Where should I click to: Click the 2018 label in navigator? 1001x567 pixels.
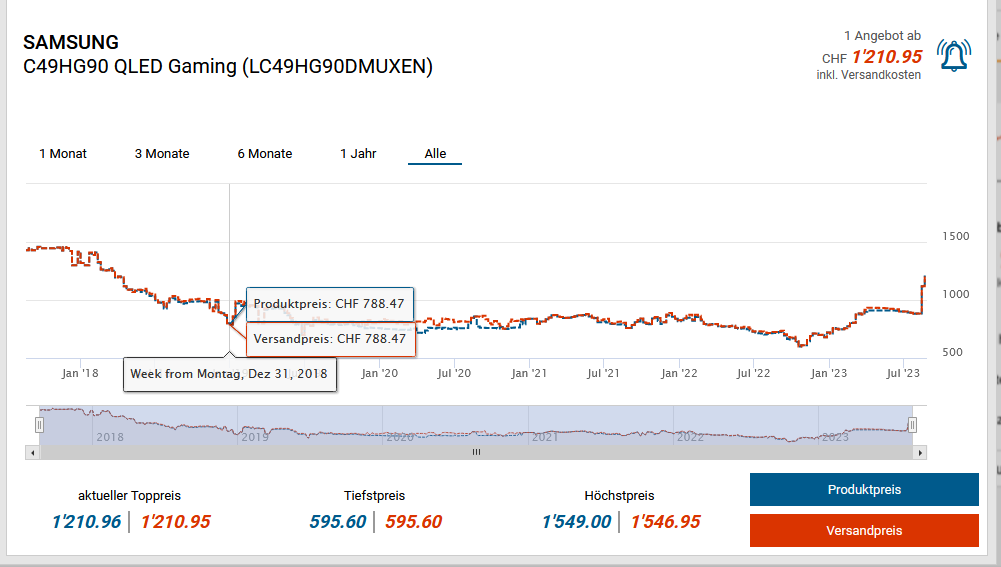pyautogui.click(x=110, y=437)
